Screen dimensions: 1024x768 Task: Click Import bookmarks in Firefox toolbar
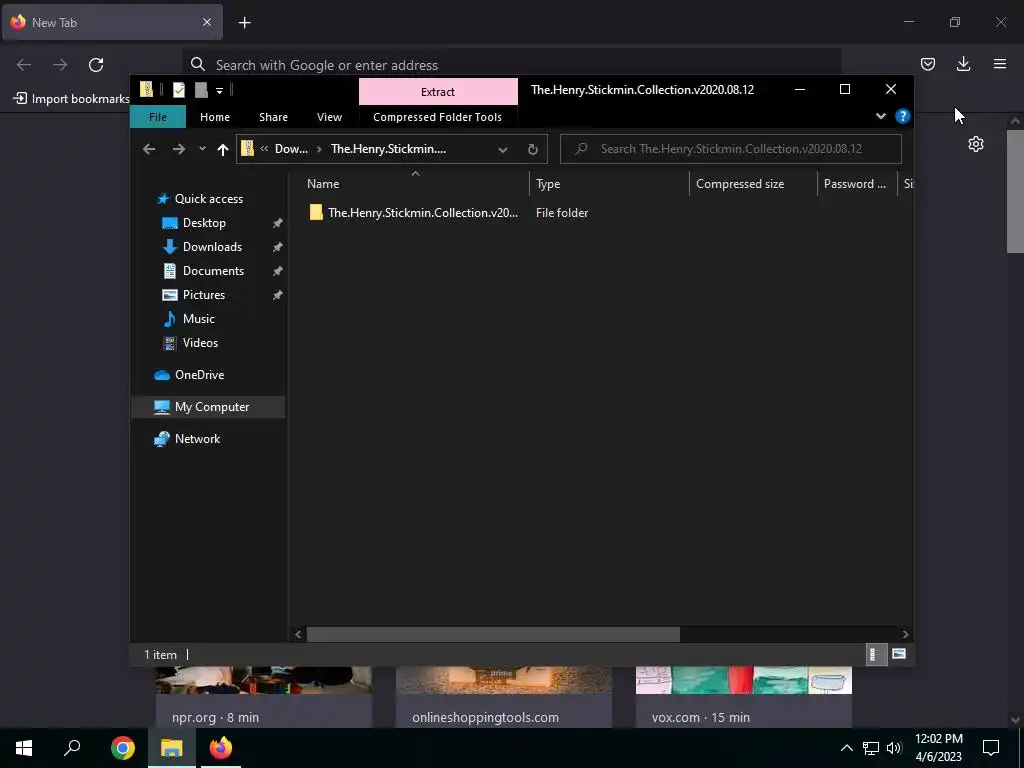(x=71, y=99)
